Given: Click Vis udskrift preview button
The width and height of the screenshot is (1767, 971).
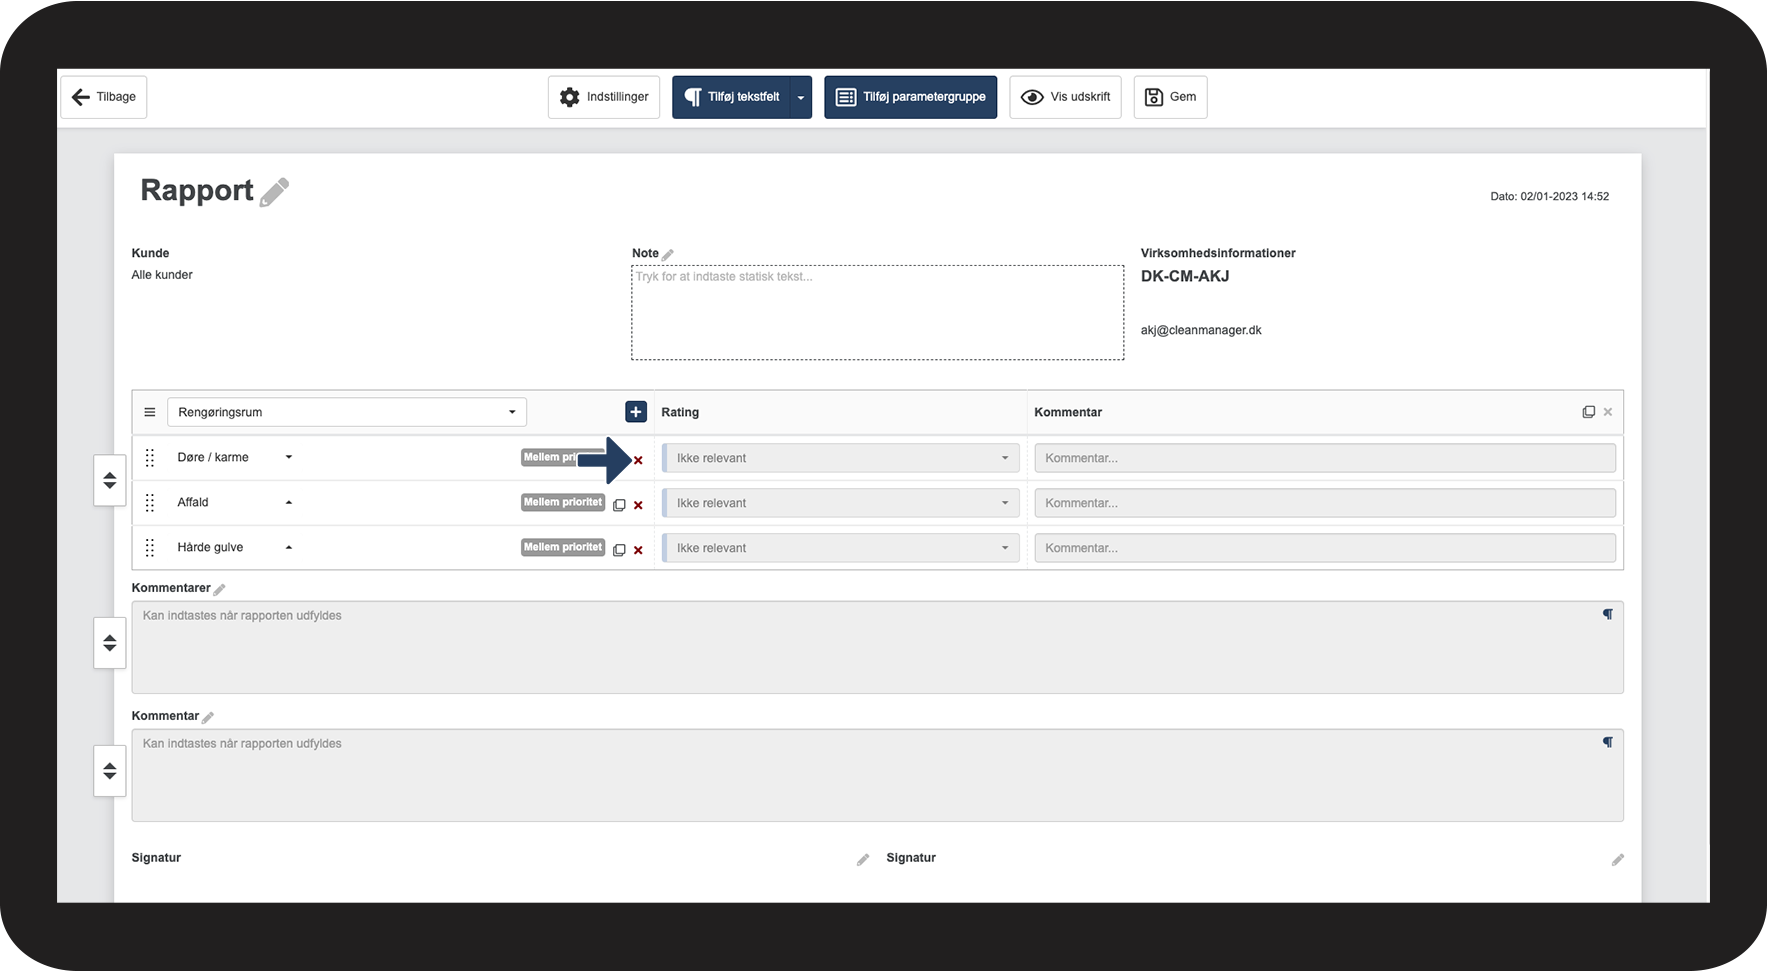Looking at the screenshot, I should [1065, 97].
